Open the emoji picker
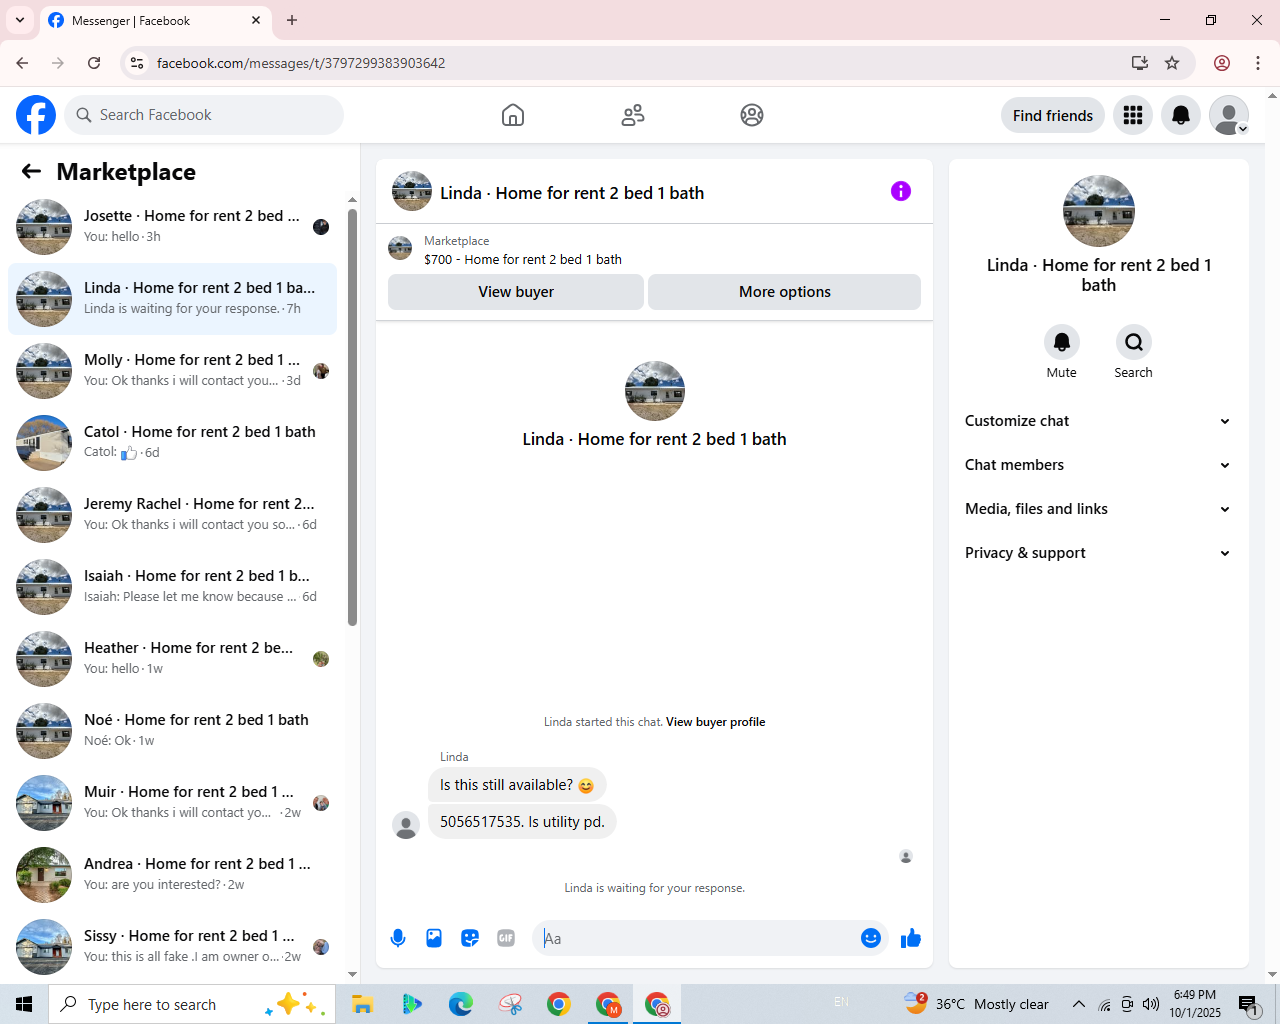Image resolution: width=1280 pixels, height=1024 pixels. [871, 938]
